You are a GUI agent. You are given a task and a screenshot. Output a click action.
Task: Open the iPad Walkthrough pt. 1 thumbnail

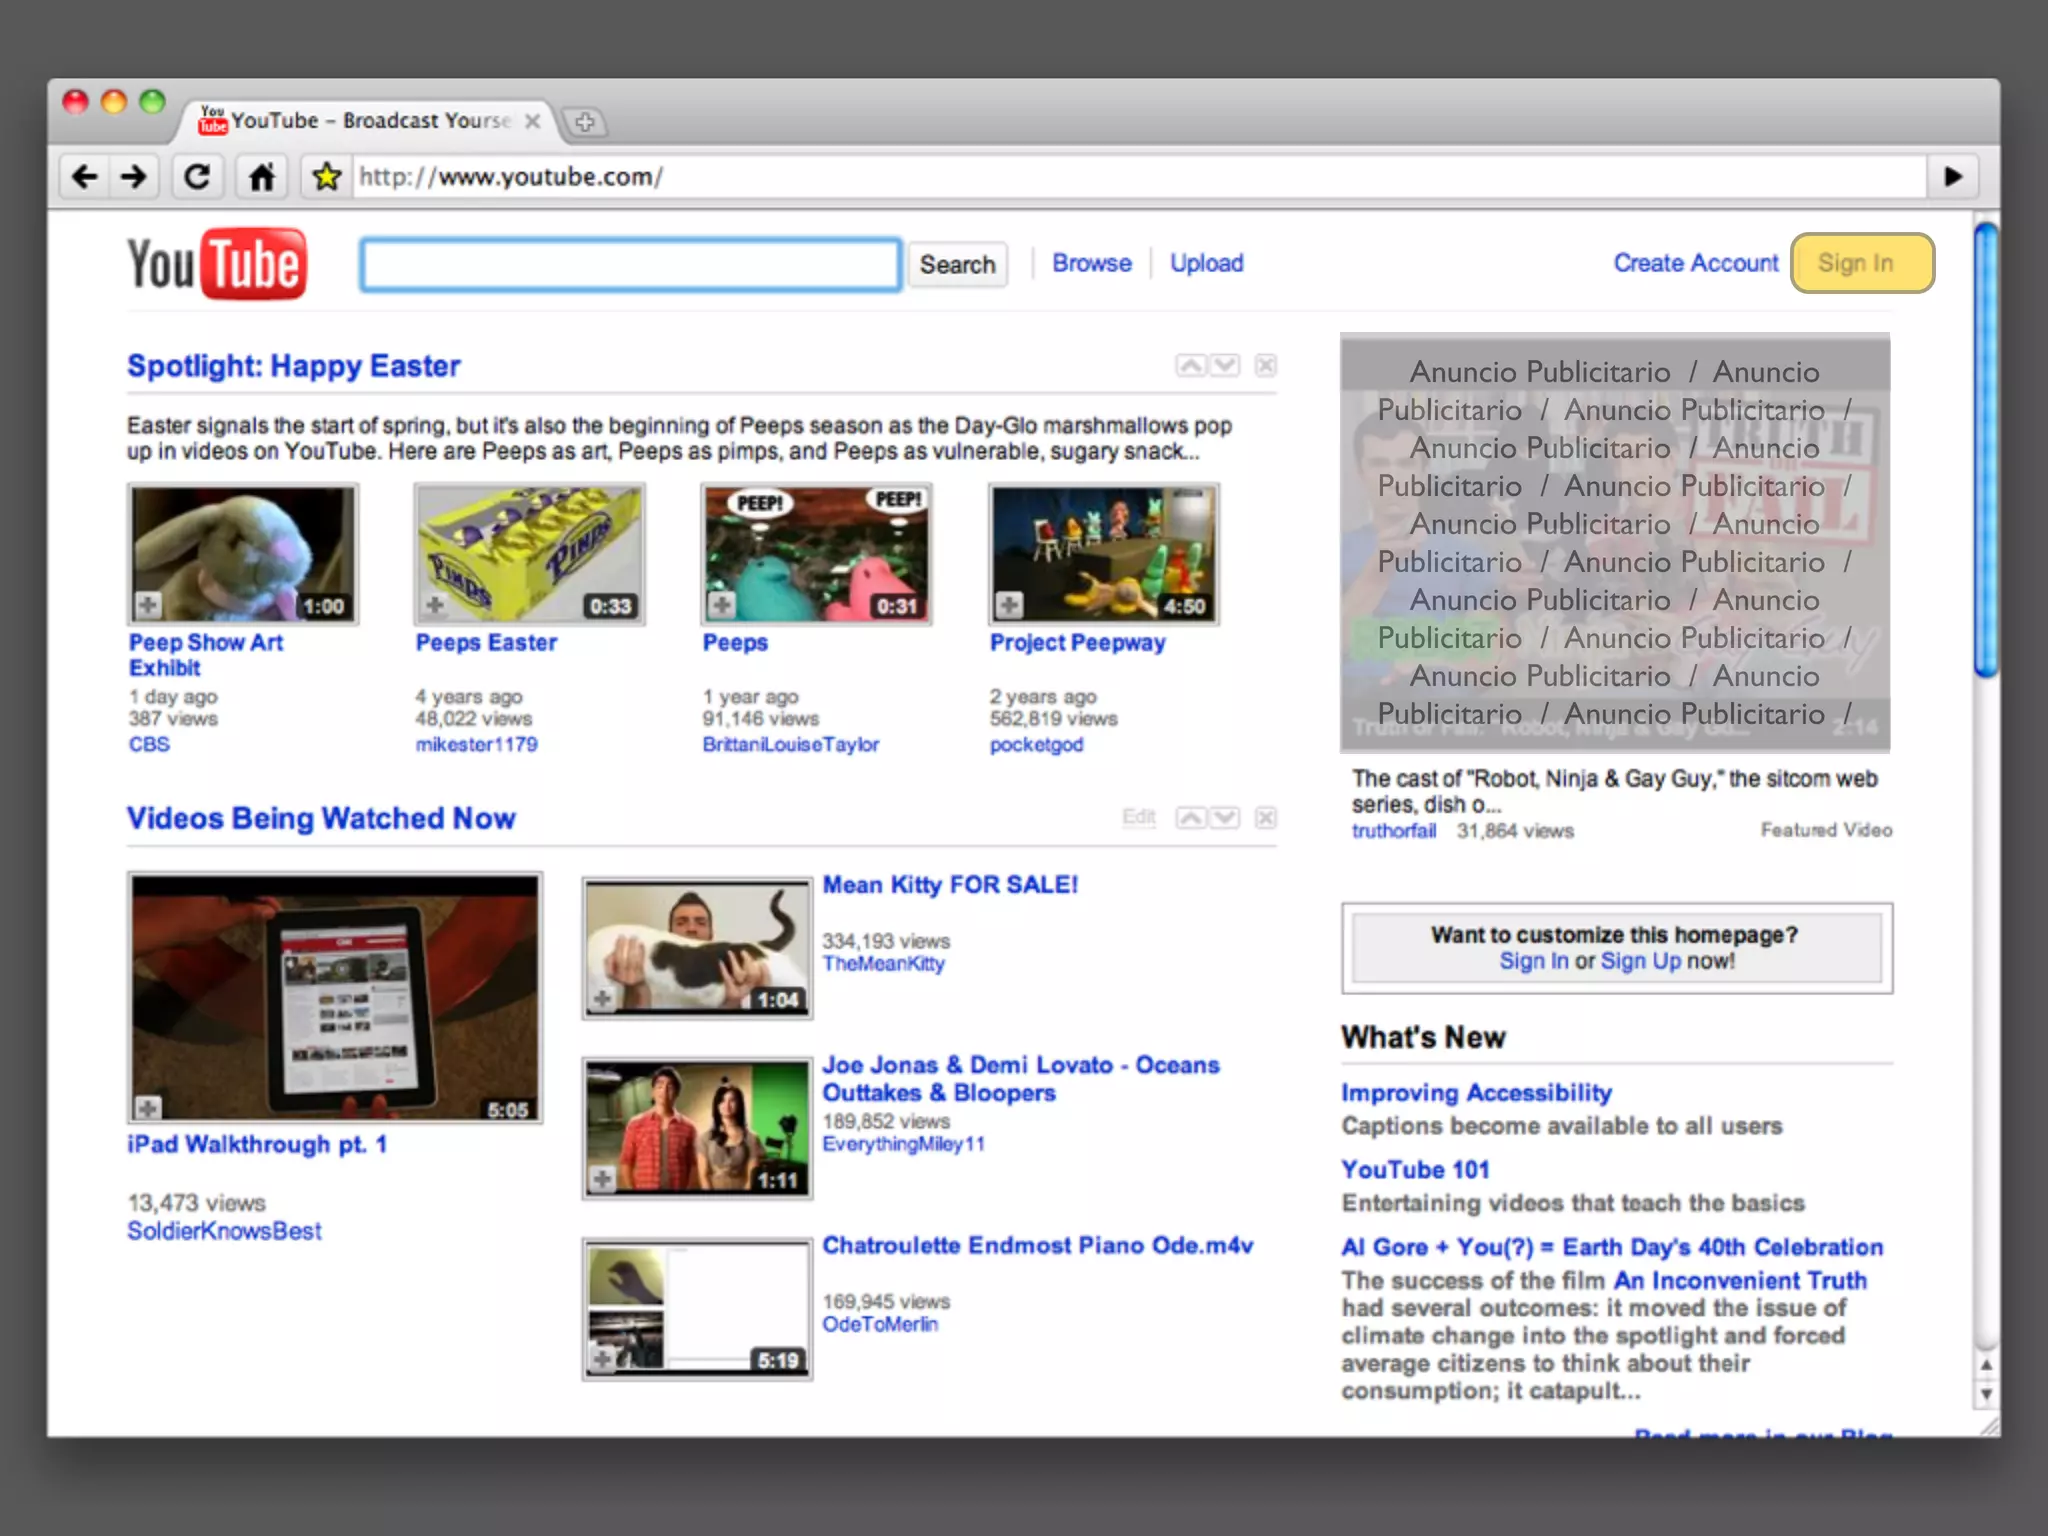[x=335, y=997]
